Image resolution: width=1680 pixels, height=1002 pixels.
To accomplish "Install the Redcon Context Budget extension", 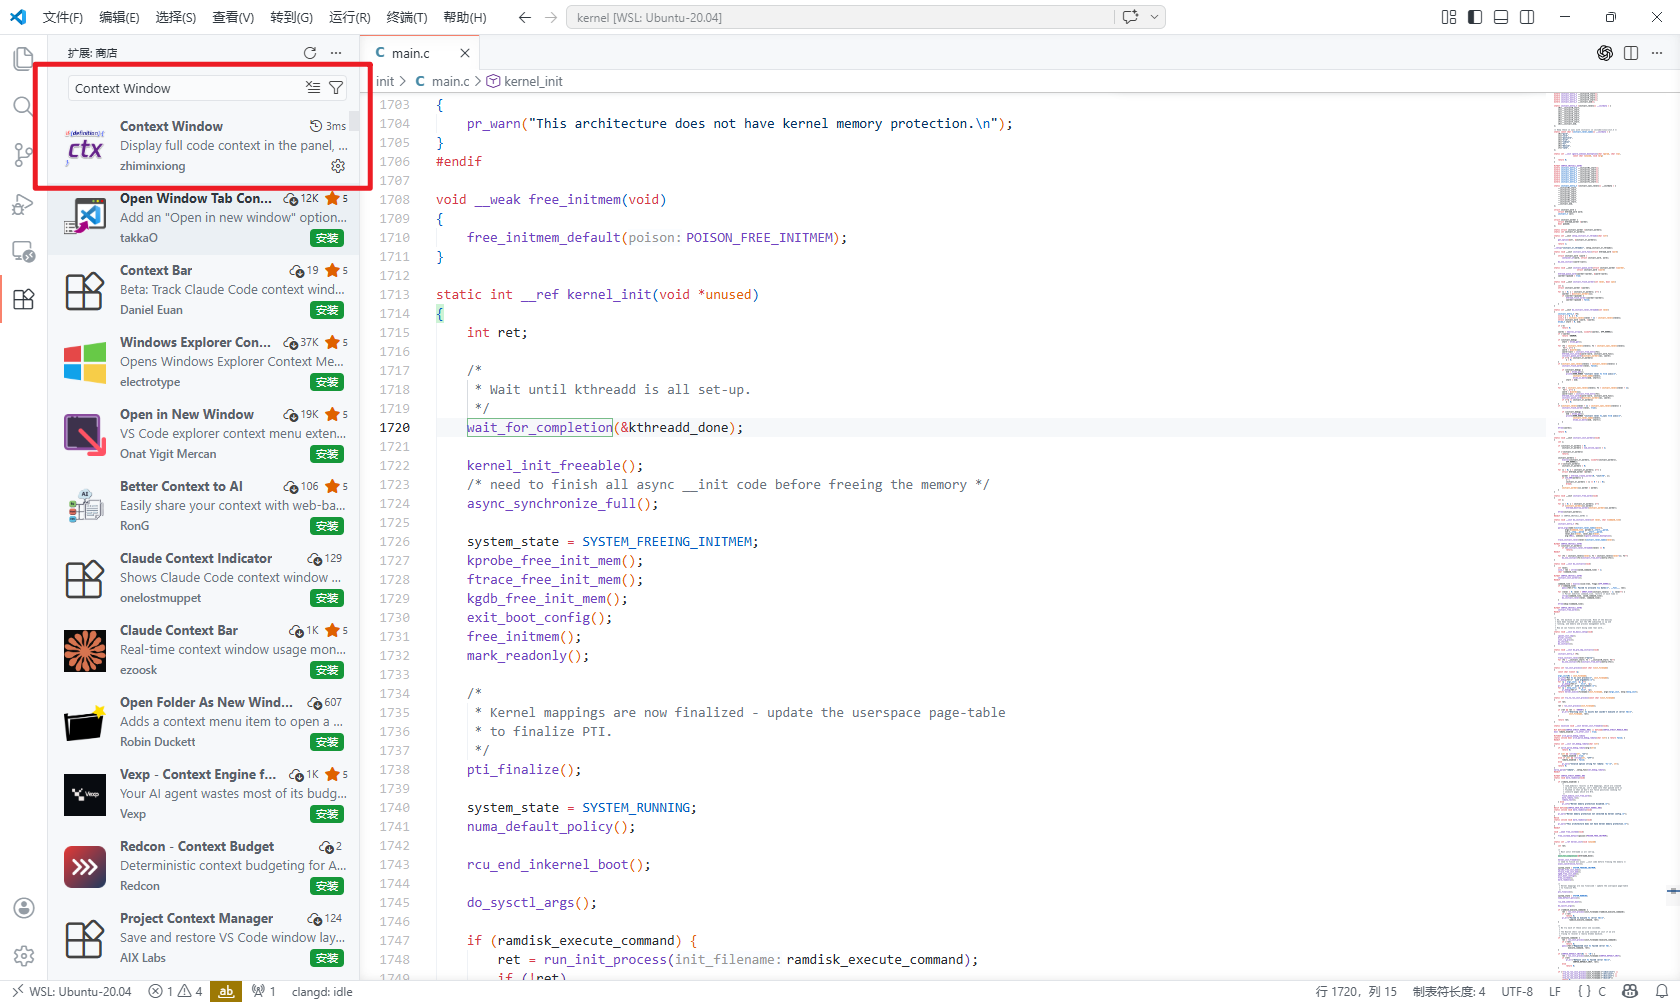I will coord(327,886).
